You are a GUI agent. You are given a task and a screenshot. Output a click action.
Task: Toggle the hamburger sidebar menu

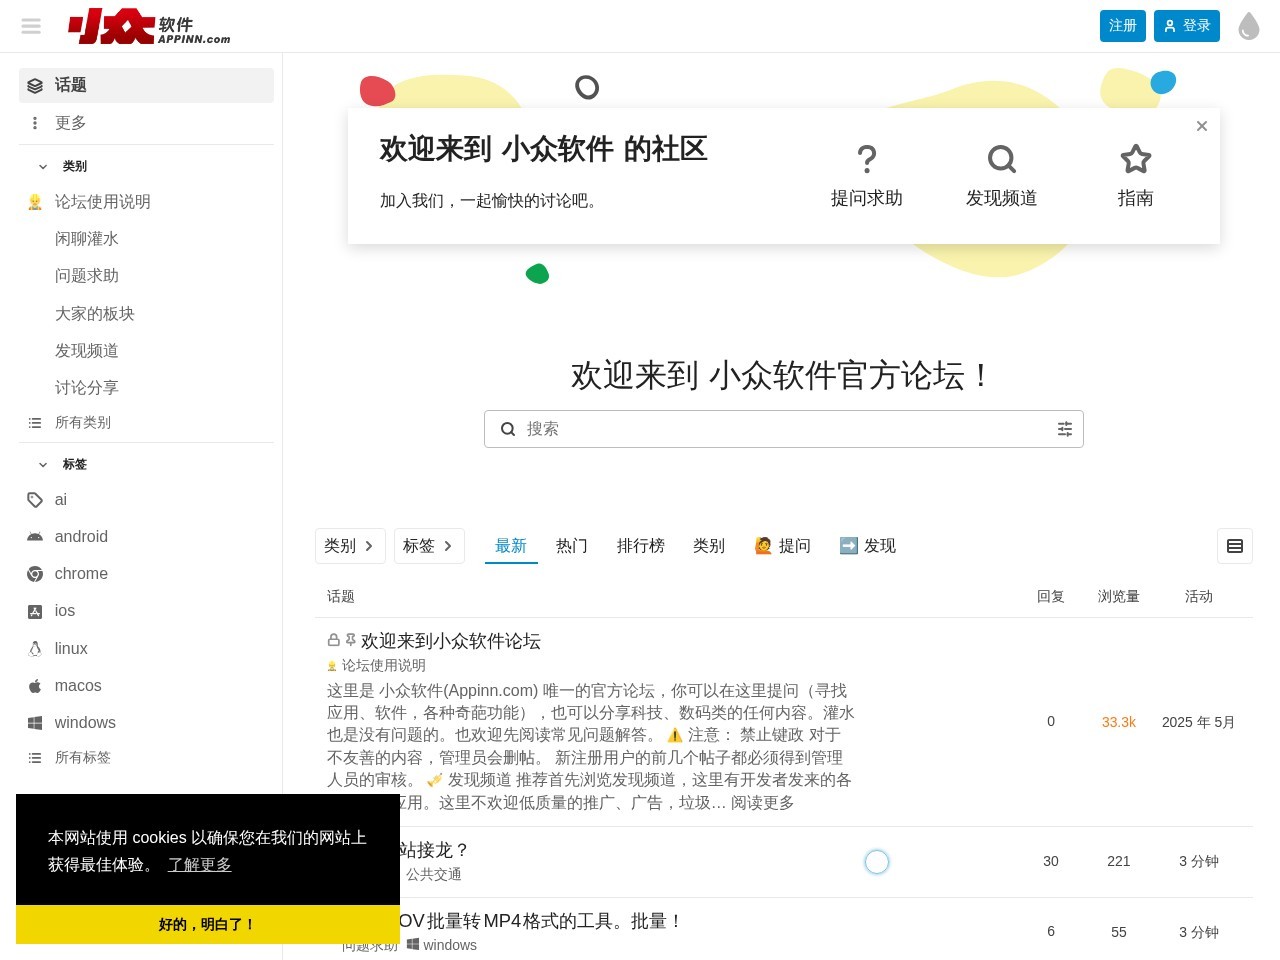pos(31,26)
